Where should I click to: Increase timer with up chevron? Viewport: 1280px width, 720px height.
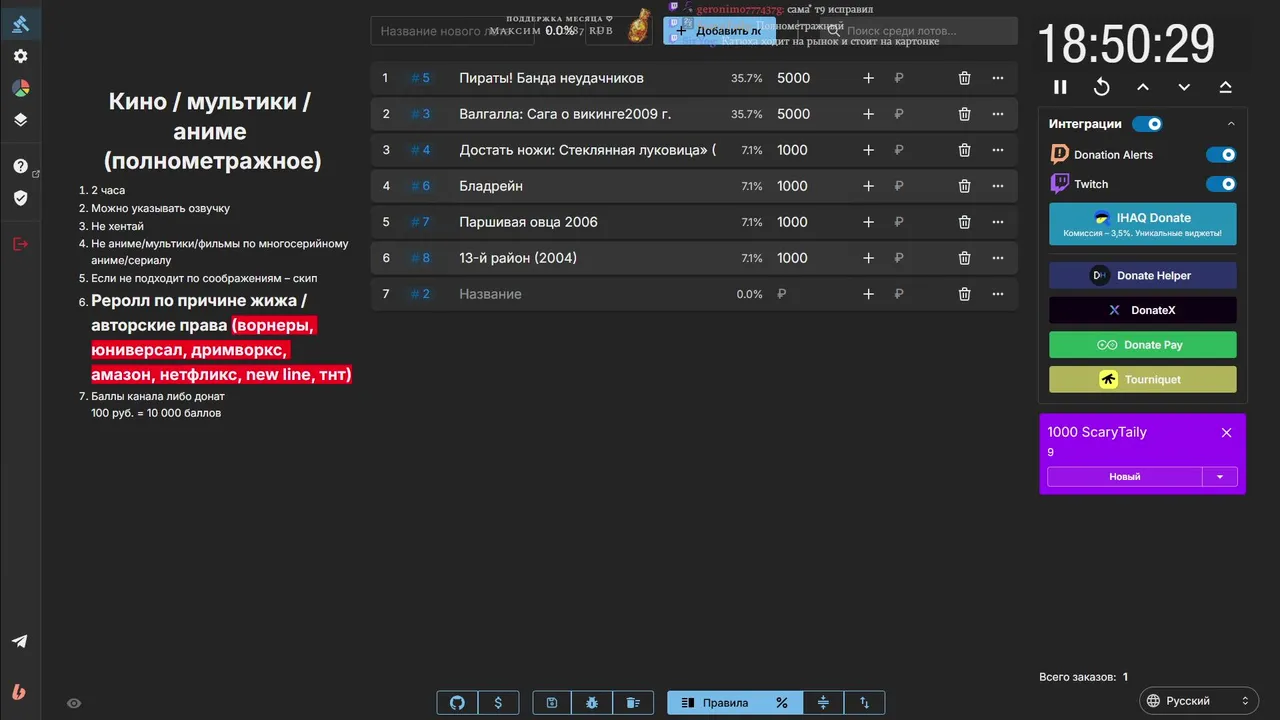(1143, 87)
